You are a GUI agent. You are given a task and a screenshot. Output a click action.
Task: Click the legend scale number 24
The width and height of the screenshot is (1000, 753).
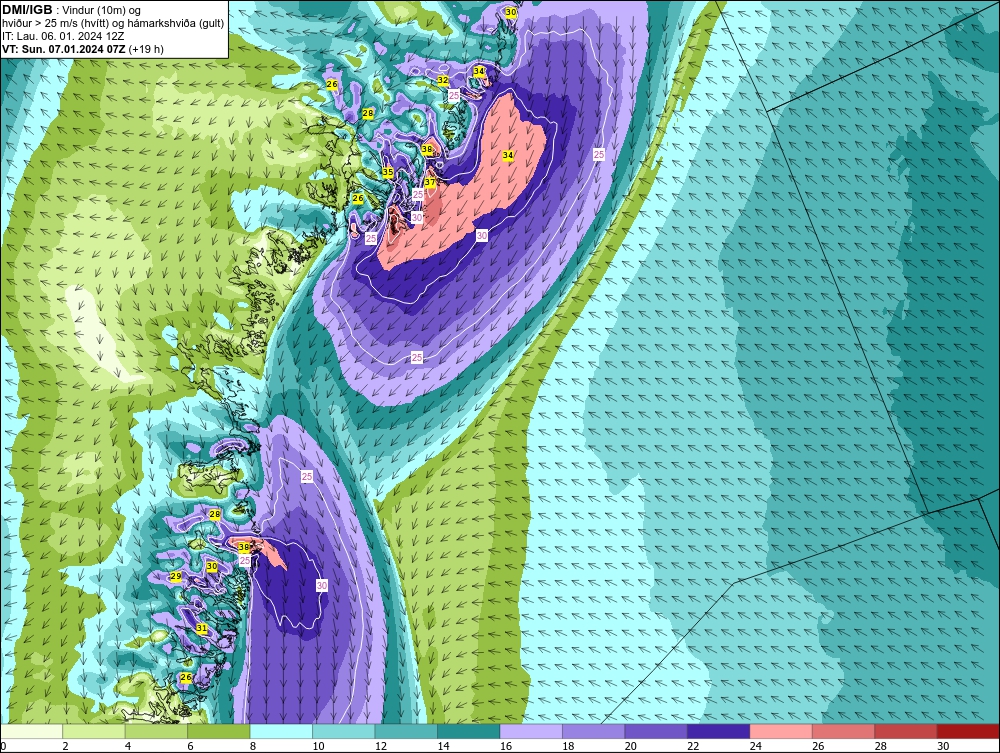point(756,746)
